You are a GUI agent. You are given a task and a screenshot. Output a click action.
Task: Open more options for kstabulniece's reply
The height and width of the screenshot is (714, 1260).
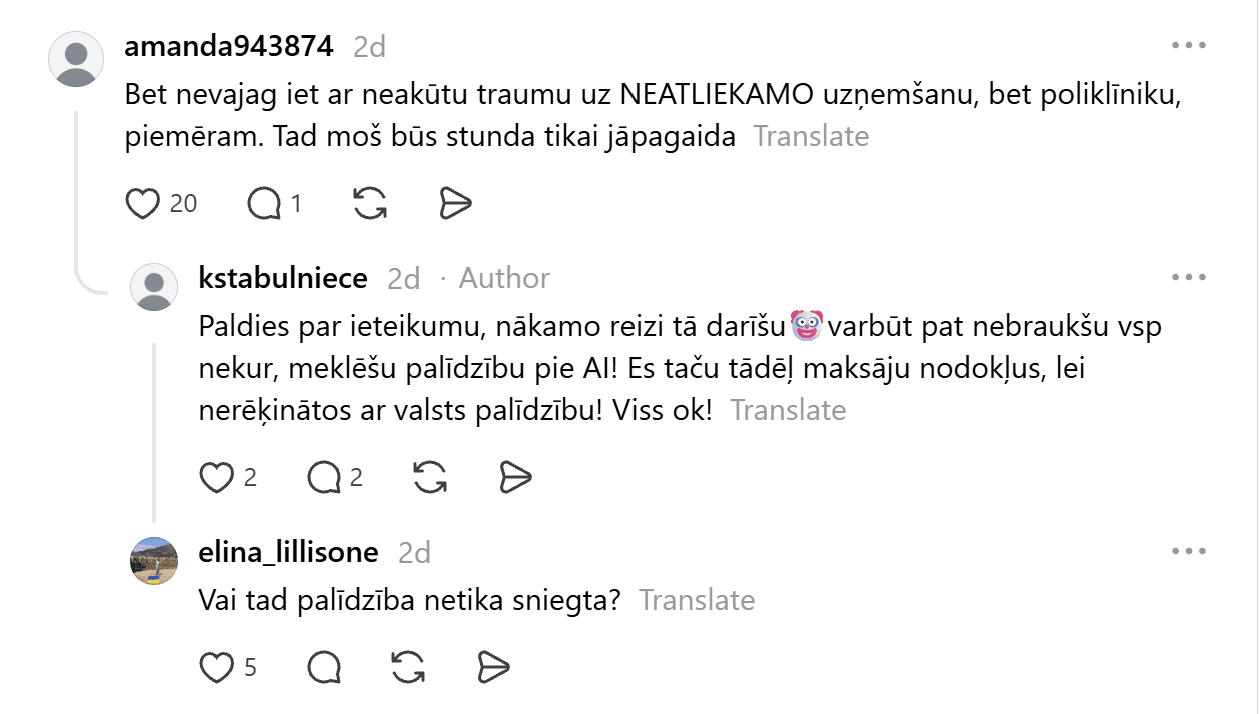click(1189, 277)
